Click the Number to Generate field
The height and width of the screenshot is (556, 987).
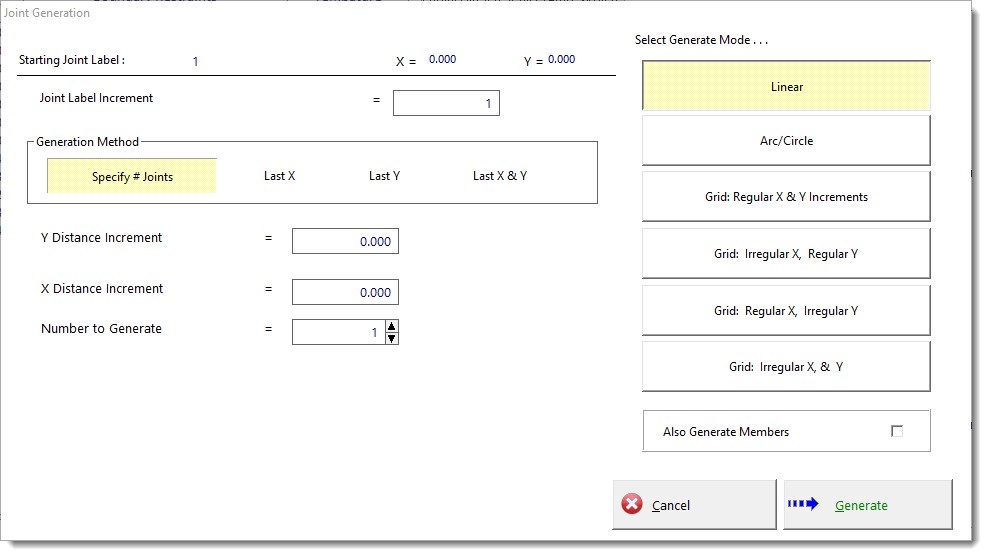coord(337,332)
